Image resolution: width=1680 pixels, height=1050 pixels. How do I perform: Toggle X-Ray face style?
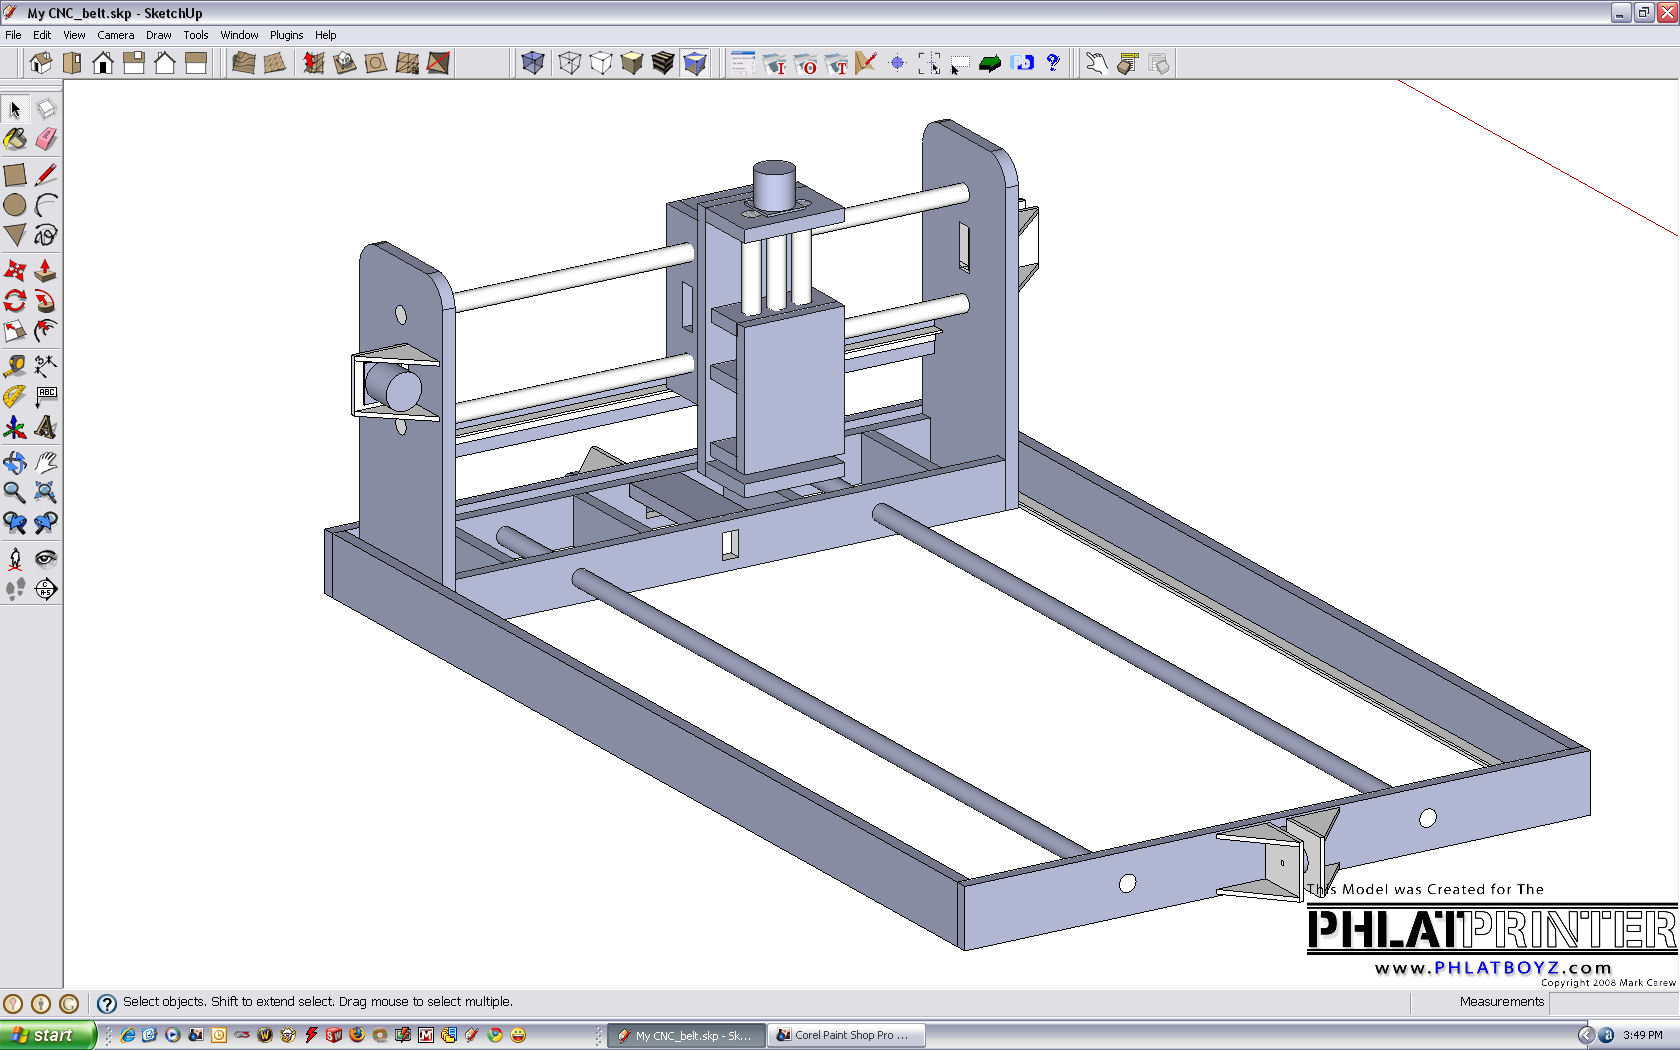pyautogui.click(x=533, y=63)
